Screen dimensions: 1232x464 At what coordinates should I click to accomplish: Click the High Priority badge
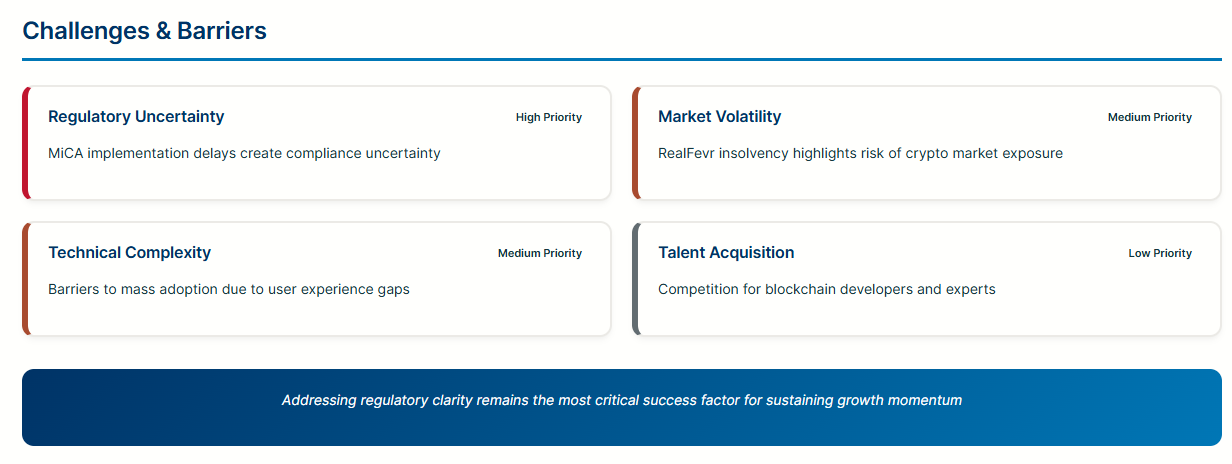click(548, 118)
